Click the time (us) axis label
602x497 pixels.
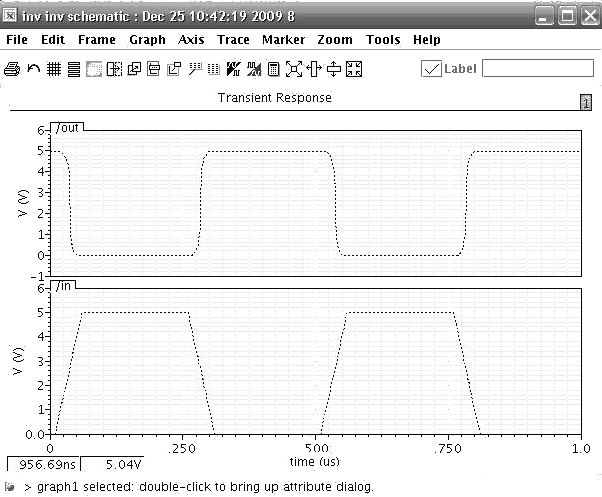pos(314,462)
